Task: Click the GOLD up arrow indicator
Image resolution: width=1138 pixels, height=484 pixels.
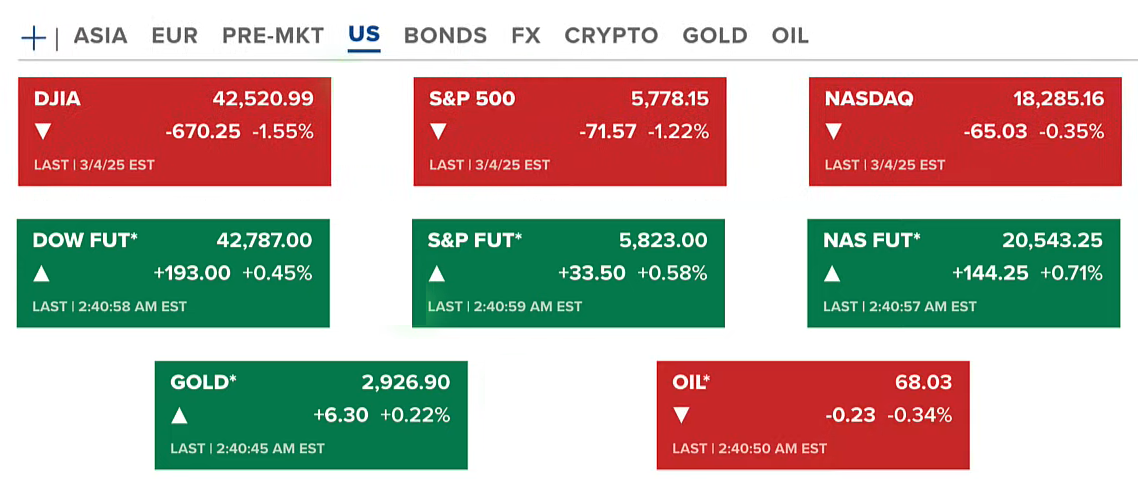Action: point(179,415)
